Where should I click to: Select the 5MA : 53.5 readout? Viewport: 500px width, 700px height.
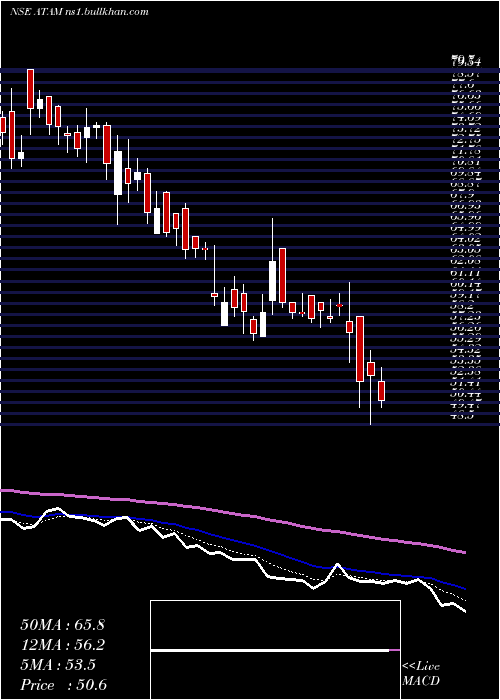(58, 665)
